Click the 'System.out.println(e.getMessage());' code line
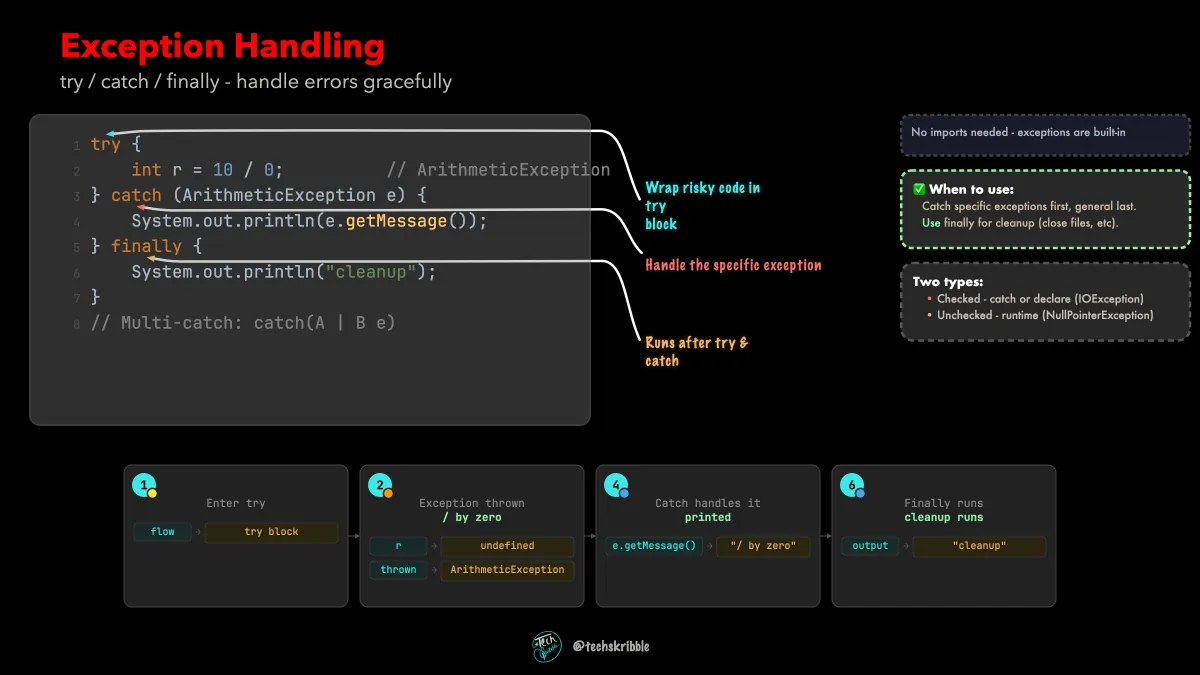Image resolution: width=1200 pixels, height=675 pixels. click(309, 221)
